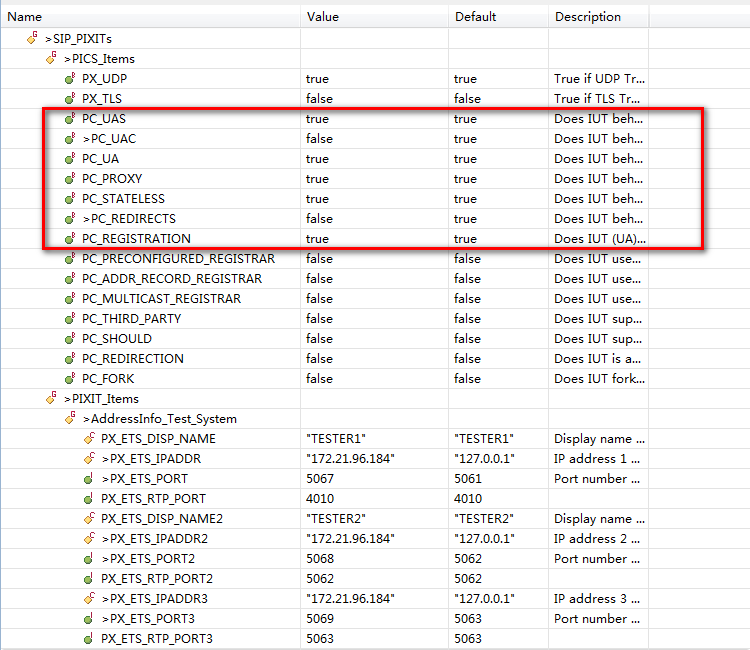Collapse the >SIP_PIXITs tree node
The image size is (750, 650).
(48, 39)
